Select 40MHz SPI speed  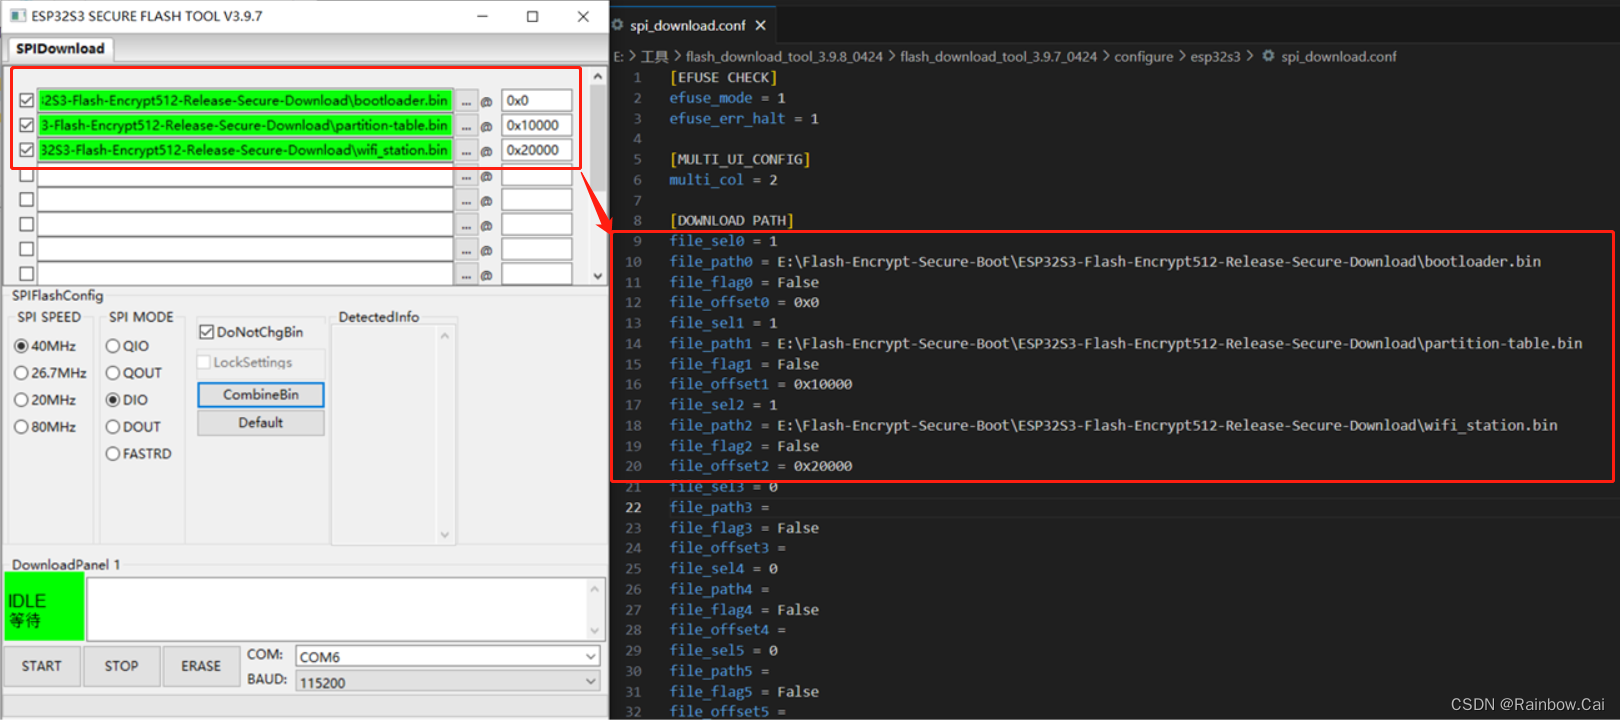[x=21, y=346]
